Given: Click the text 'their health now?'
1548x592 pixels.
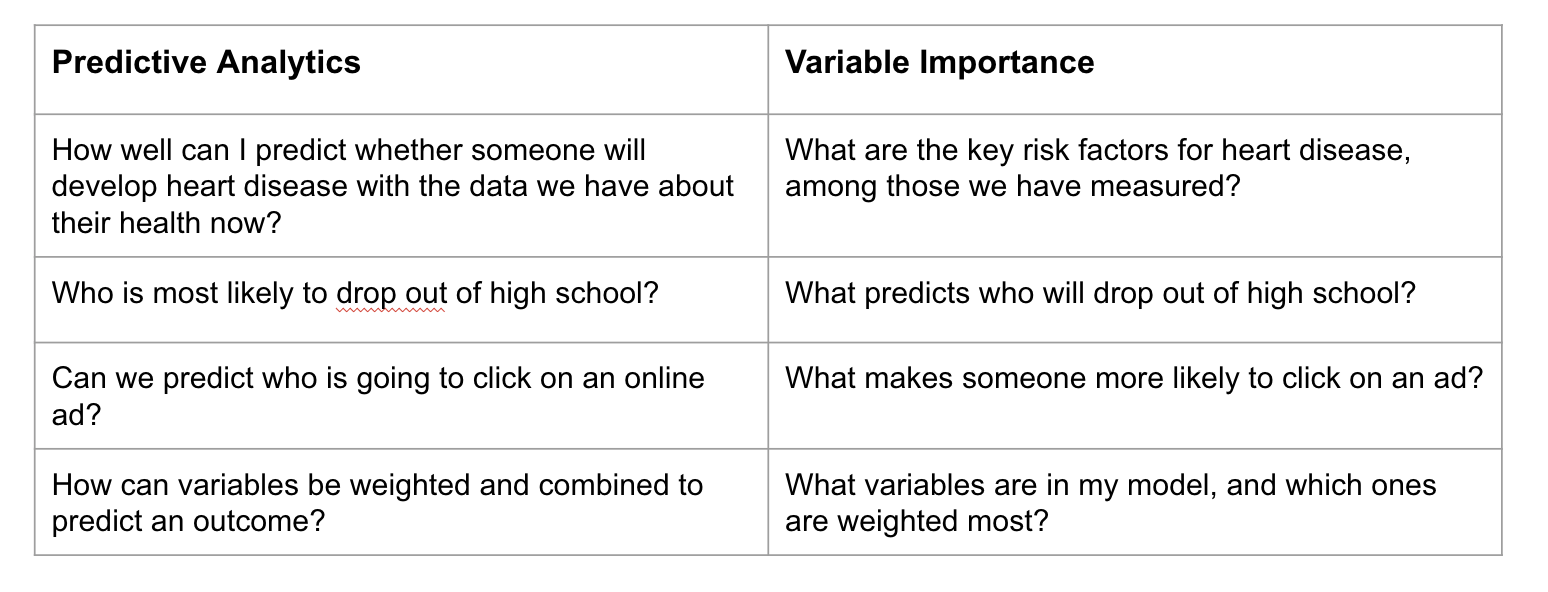Looking at the screenshot, I should [x=167, y=222].
